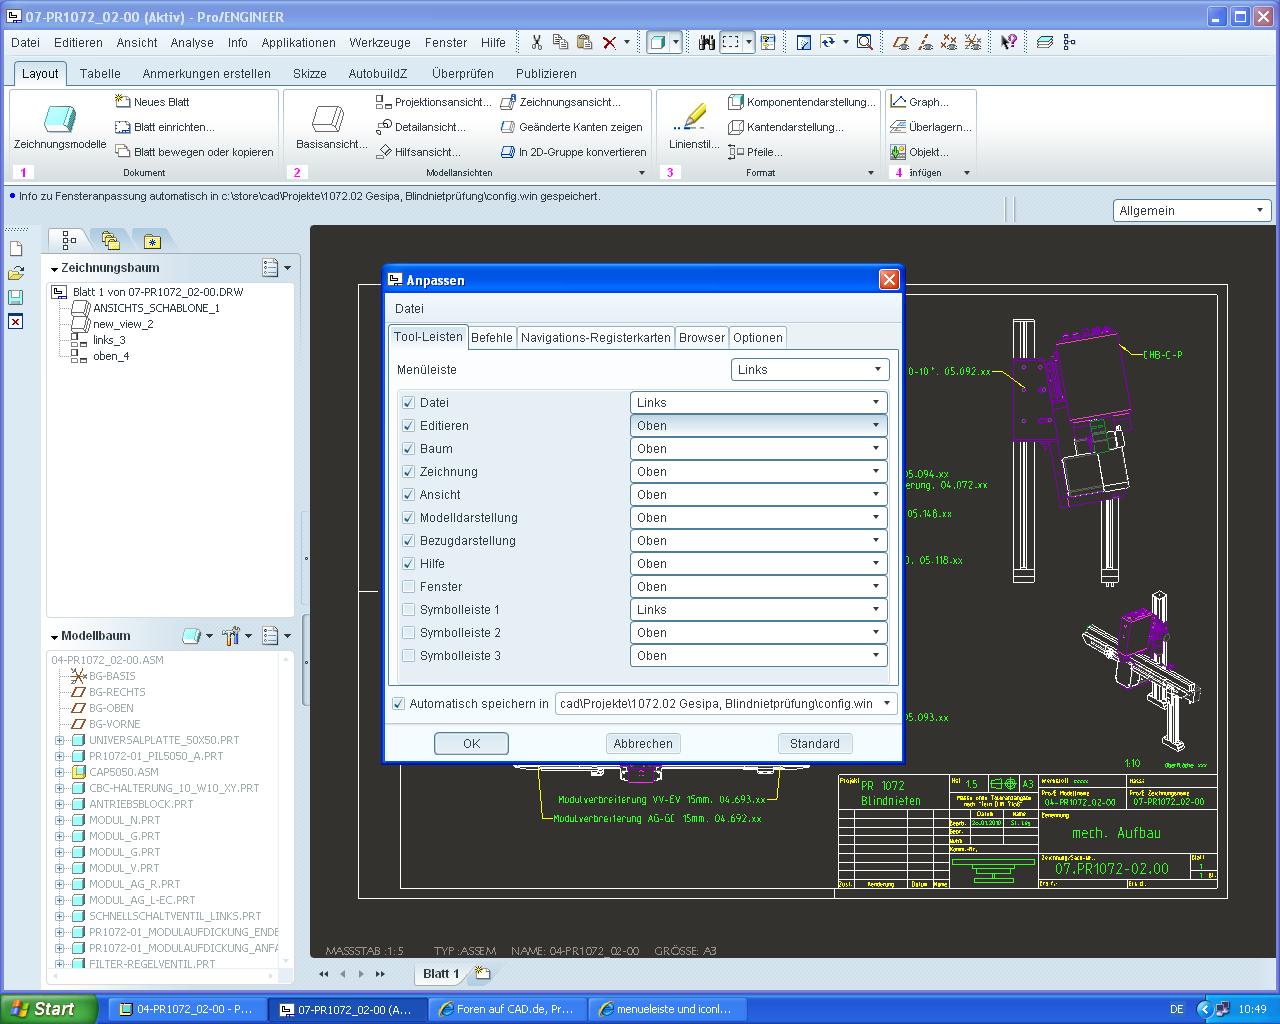This screenshot has width=1280, height=1024.
Task: Collapse the Zeichnungsbaum panel
Action: (x=55, y=268)
